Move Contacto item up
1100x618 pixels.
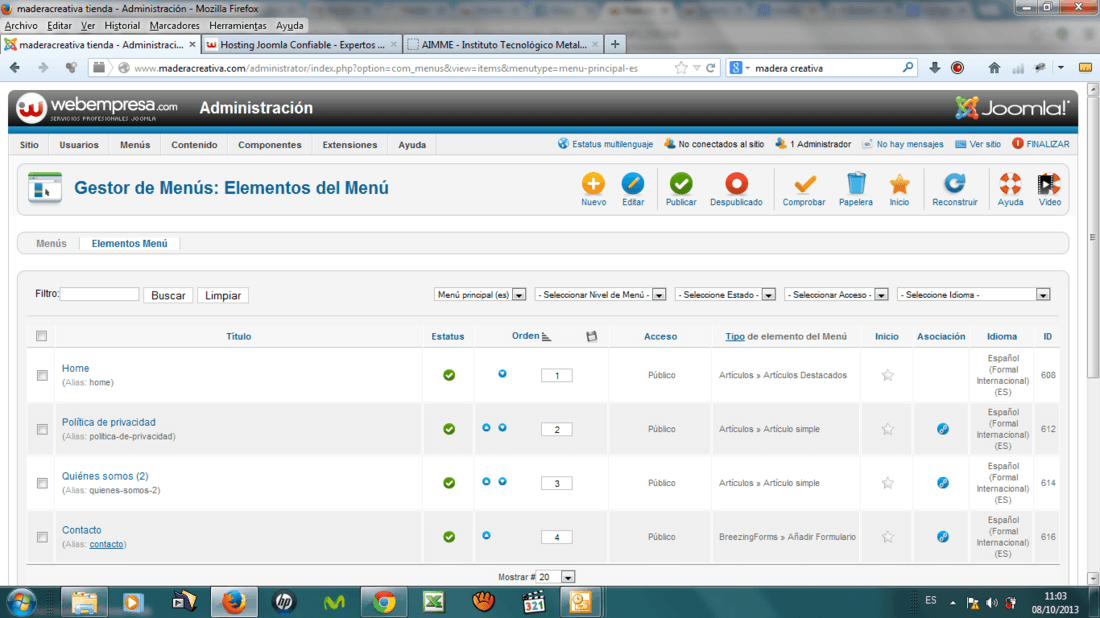click(486, 536)
